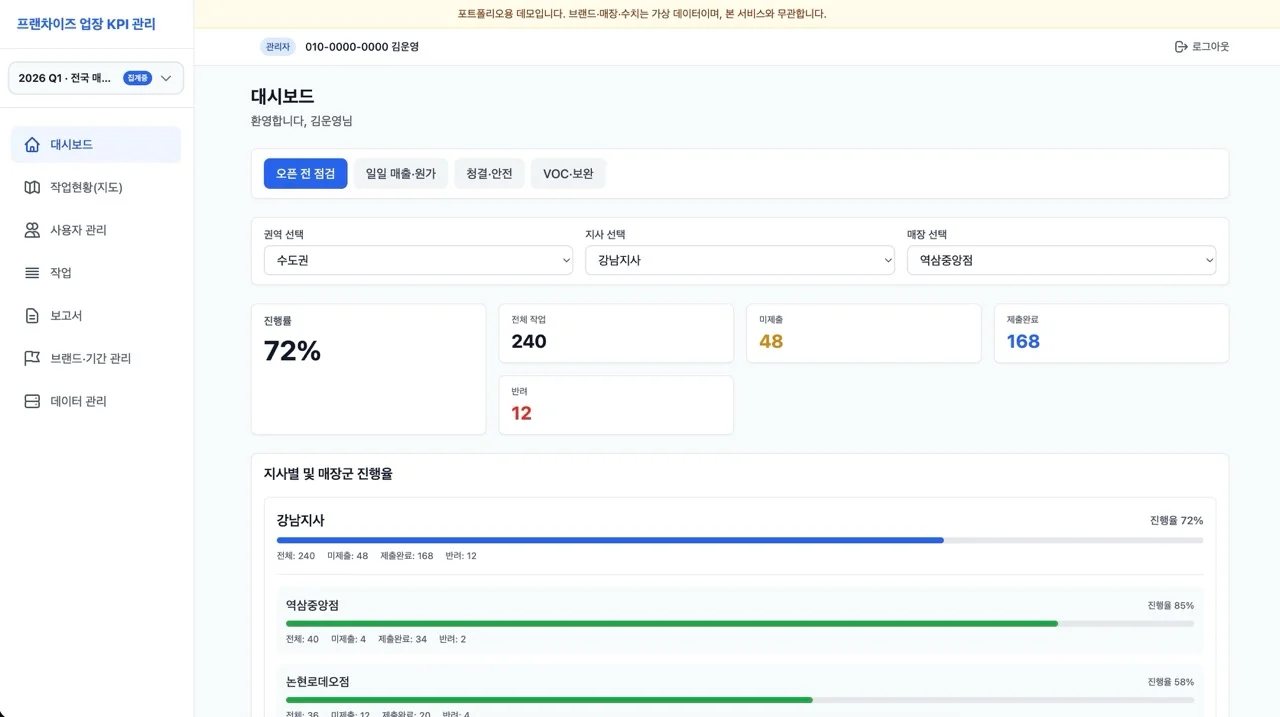Switch to the 일일 매출·원가 tab
The image size is (1280, 717).
[401, 173]
